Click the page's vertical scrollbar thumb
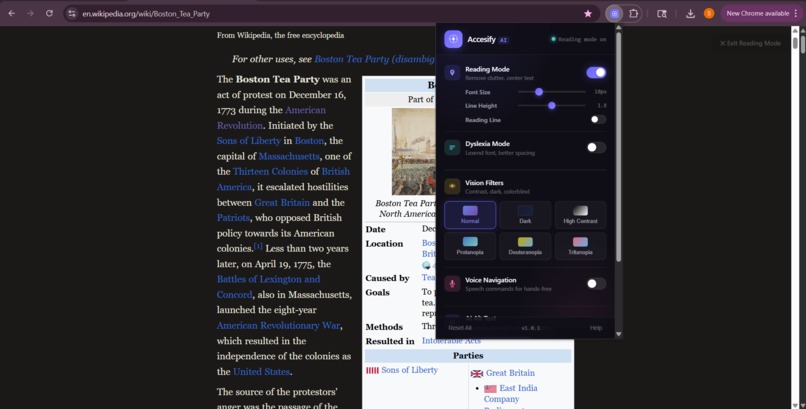Image resolution: width=806 pixels, height=409 pixels. click(x=795, y=43)
